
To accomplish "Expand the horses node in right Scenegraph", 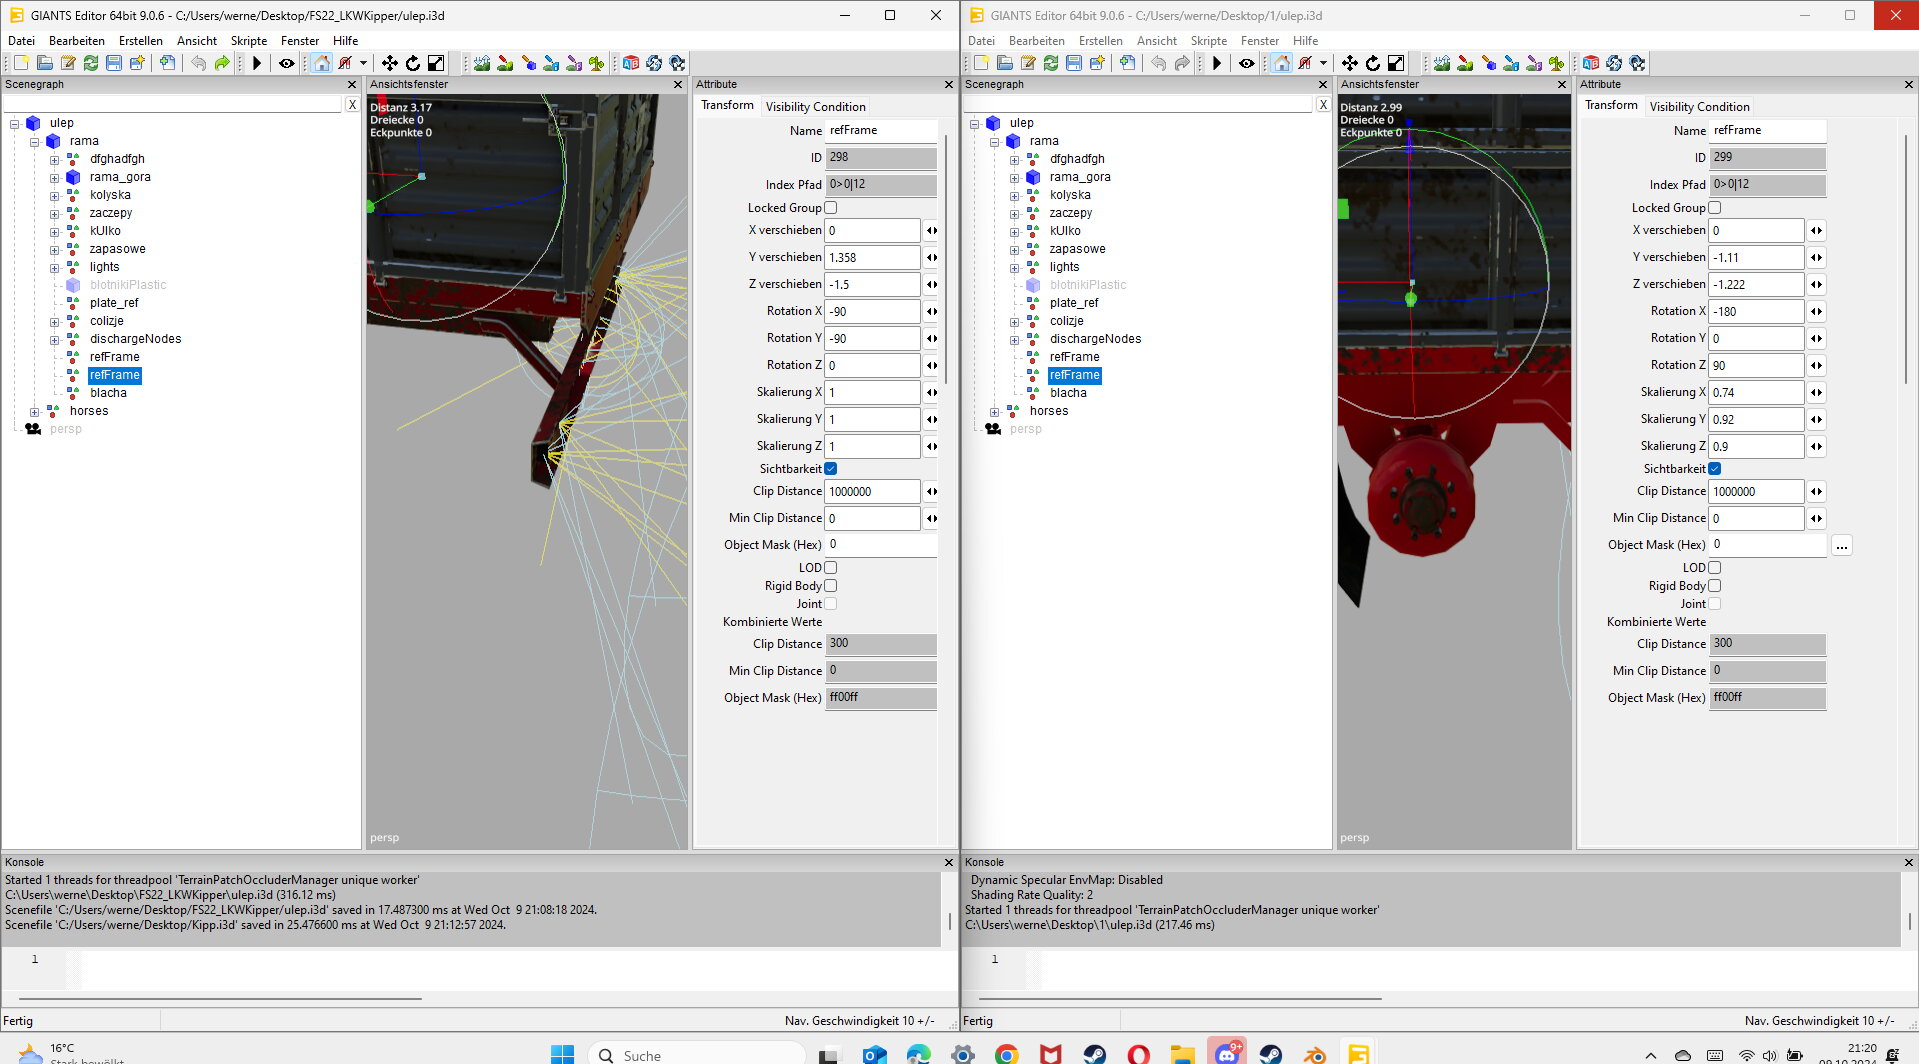I will point(994,411).
